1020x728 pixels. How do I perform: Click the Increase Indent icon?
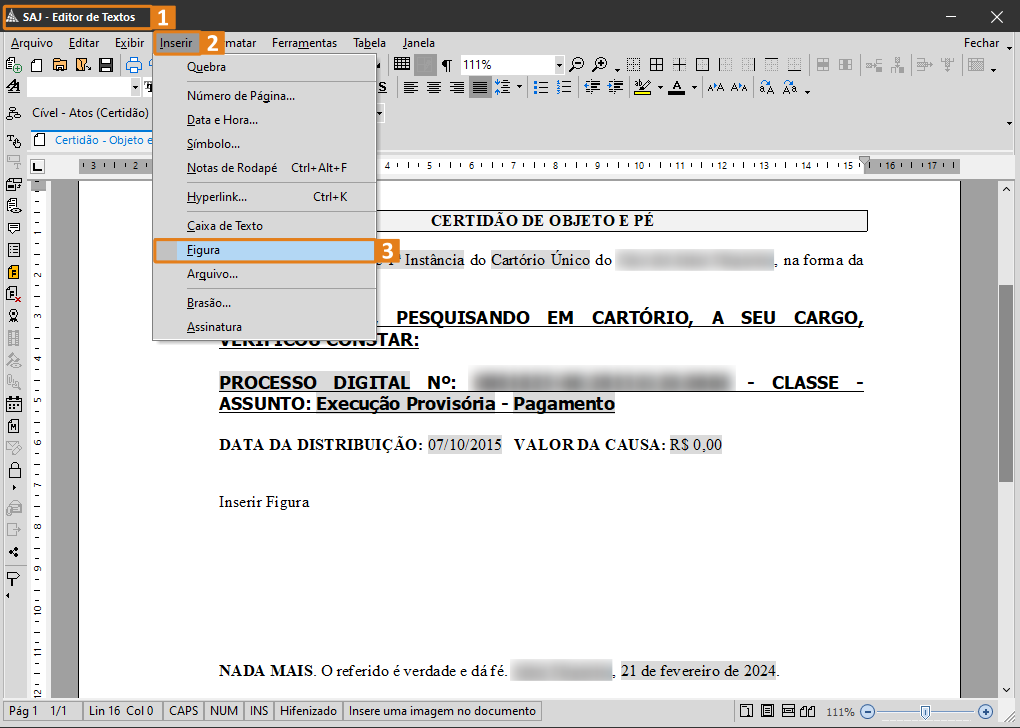615,87
